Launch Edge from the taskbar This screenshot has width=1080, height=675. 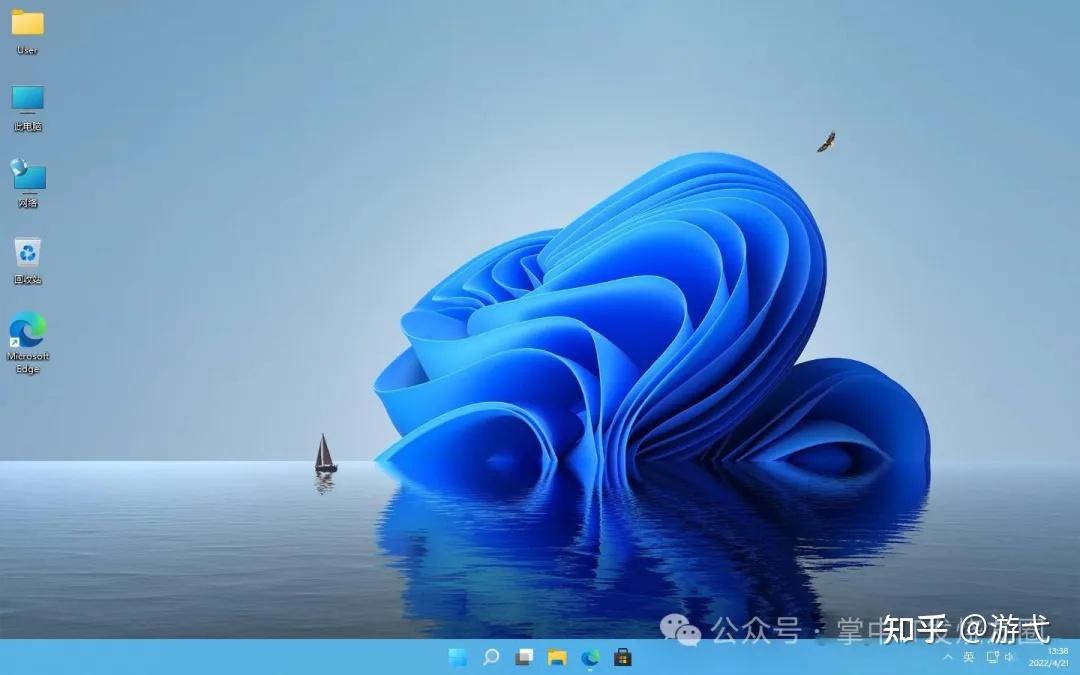590,657
